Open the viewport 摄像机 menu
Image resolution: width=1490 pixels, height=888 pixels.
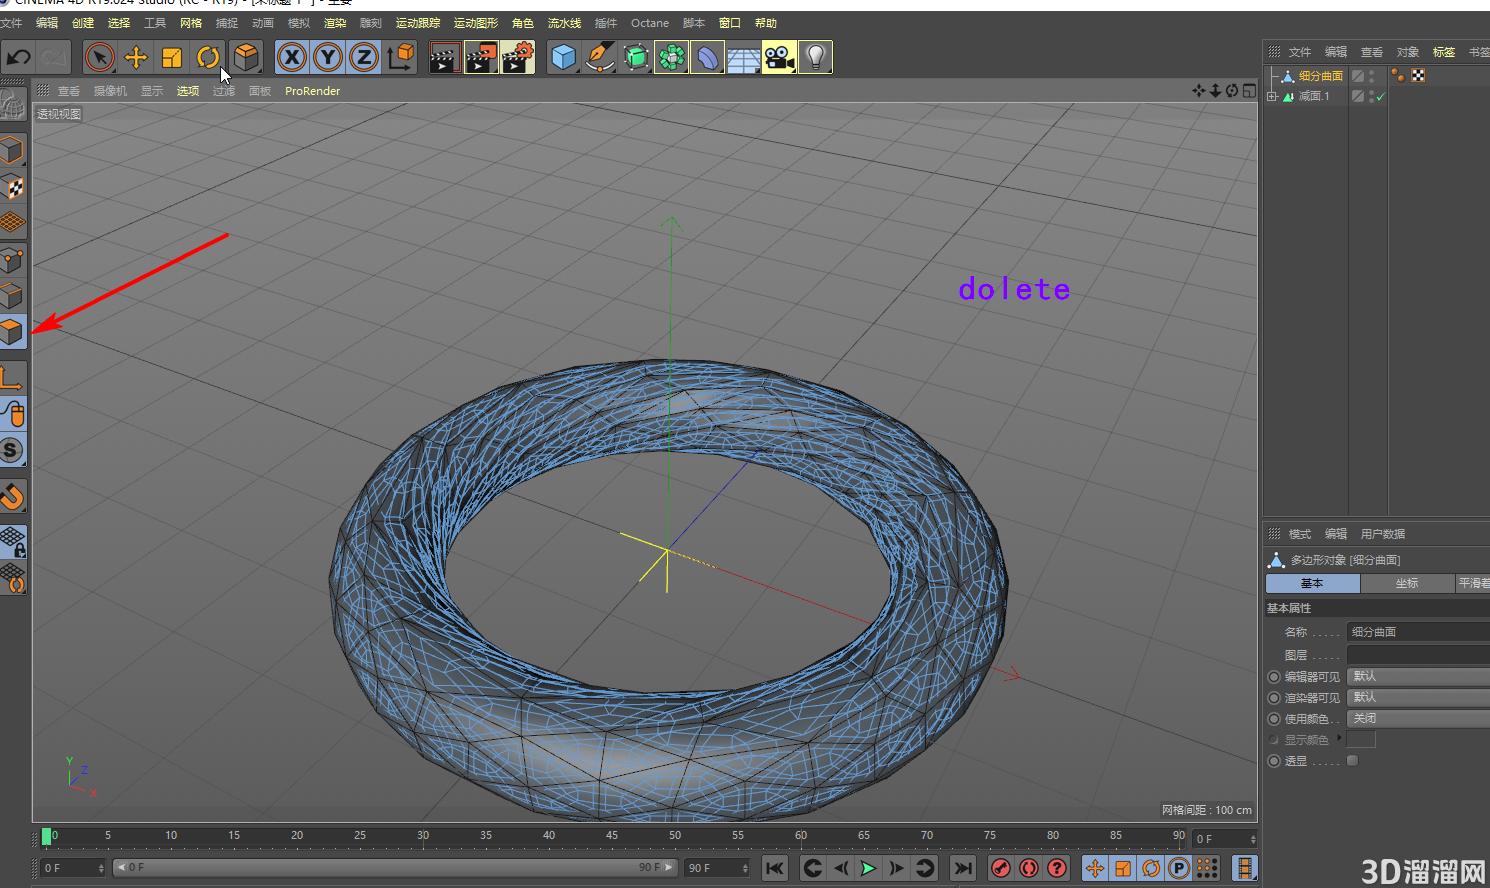pos(110,91)
